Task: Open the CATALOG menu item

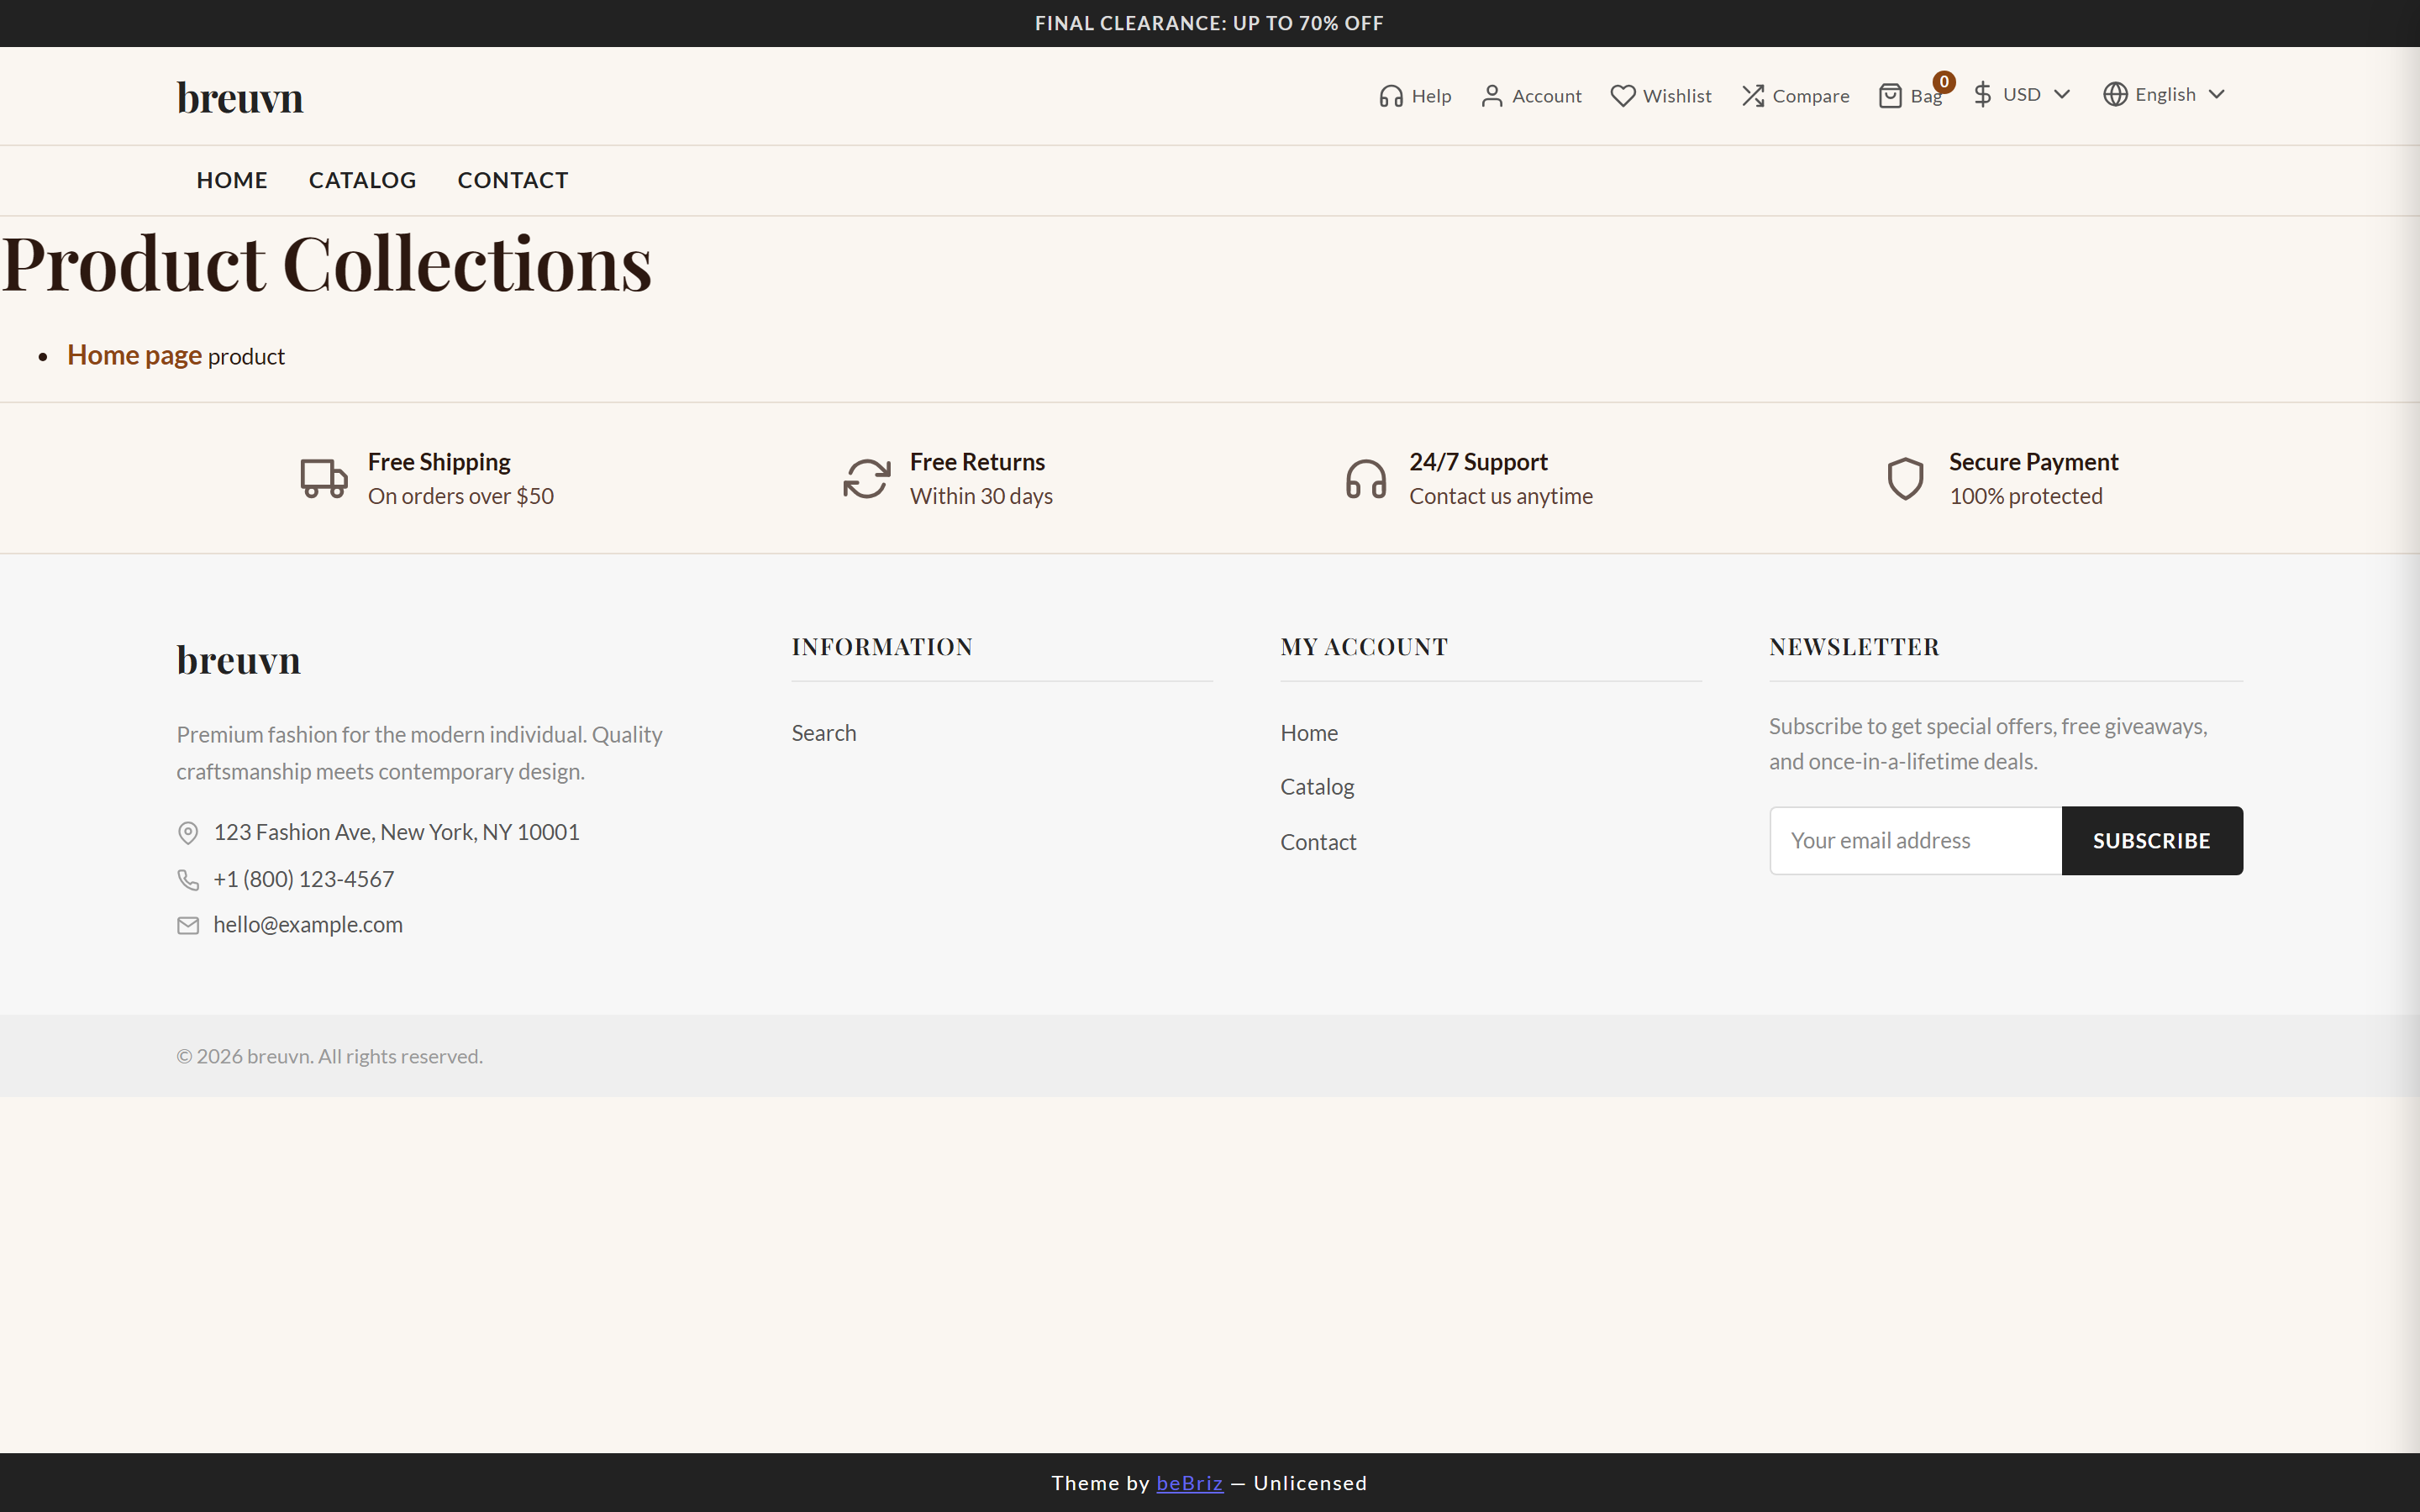Action: point(362,181)
